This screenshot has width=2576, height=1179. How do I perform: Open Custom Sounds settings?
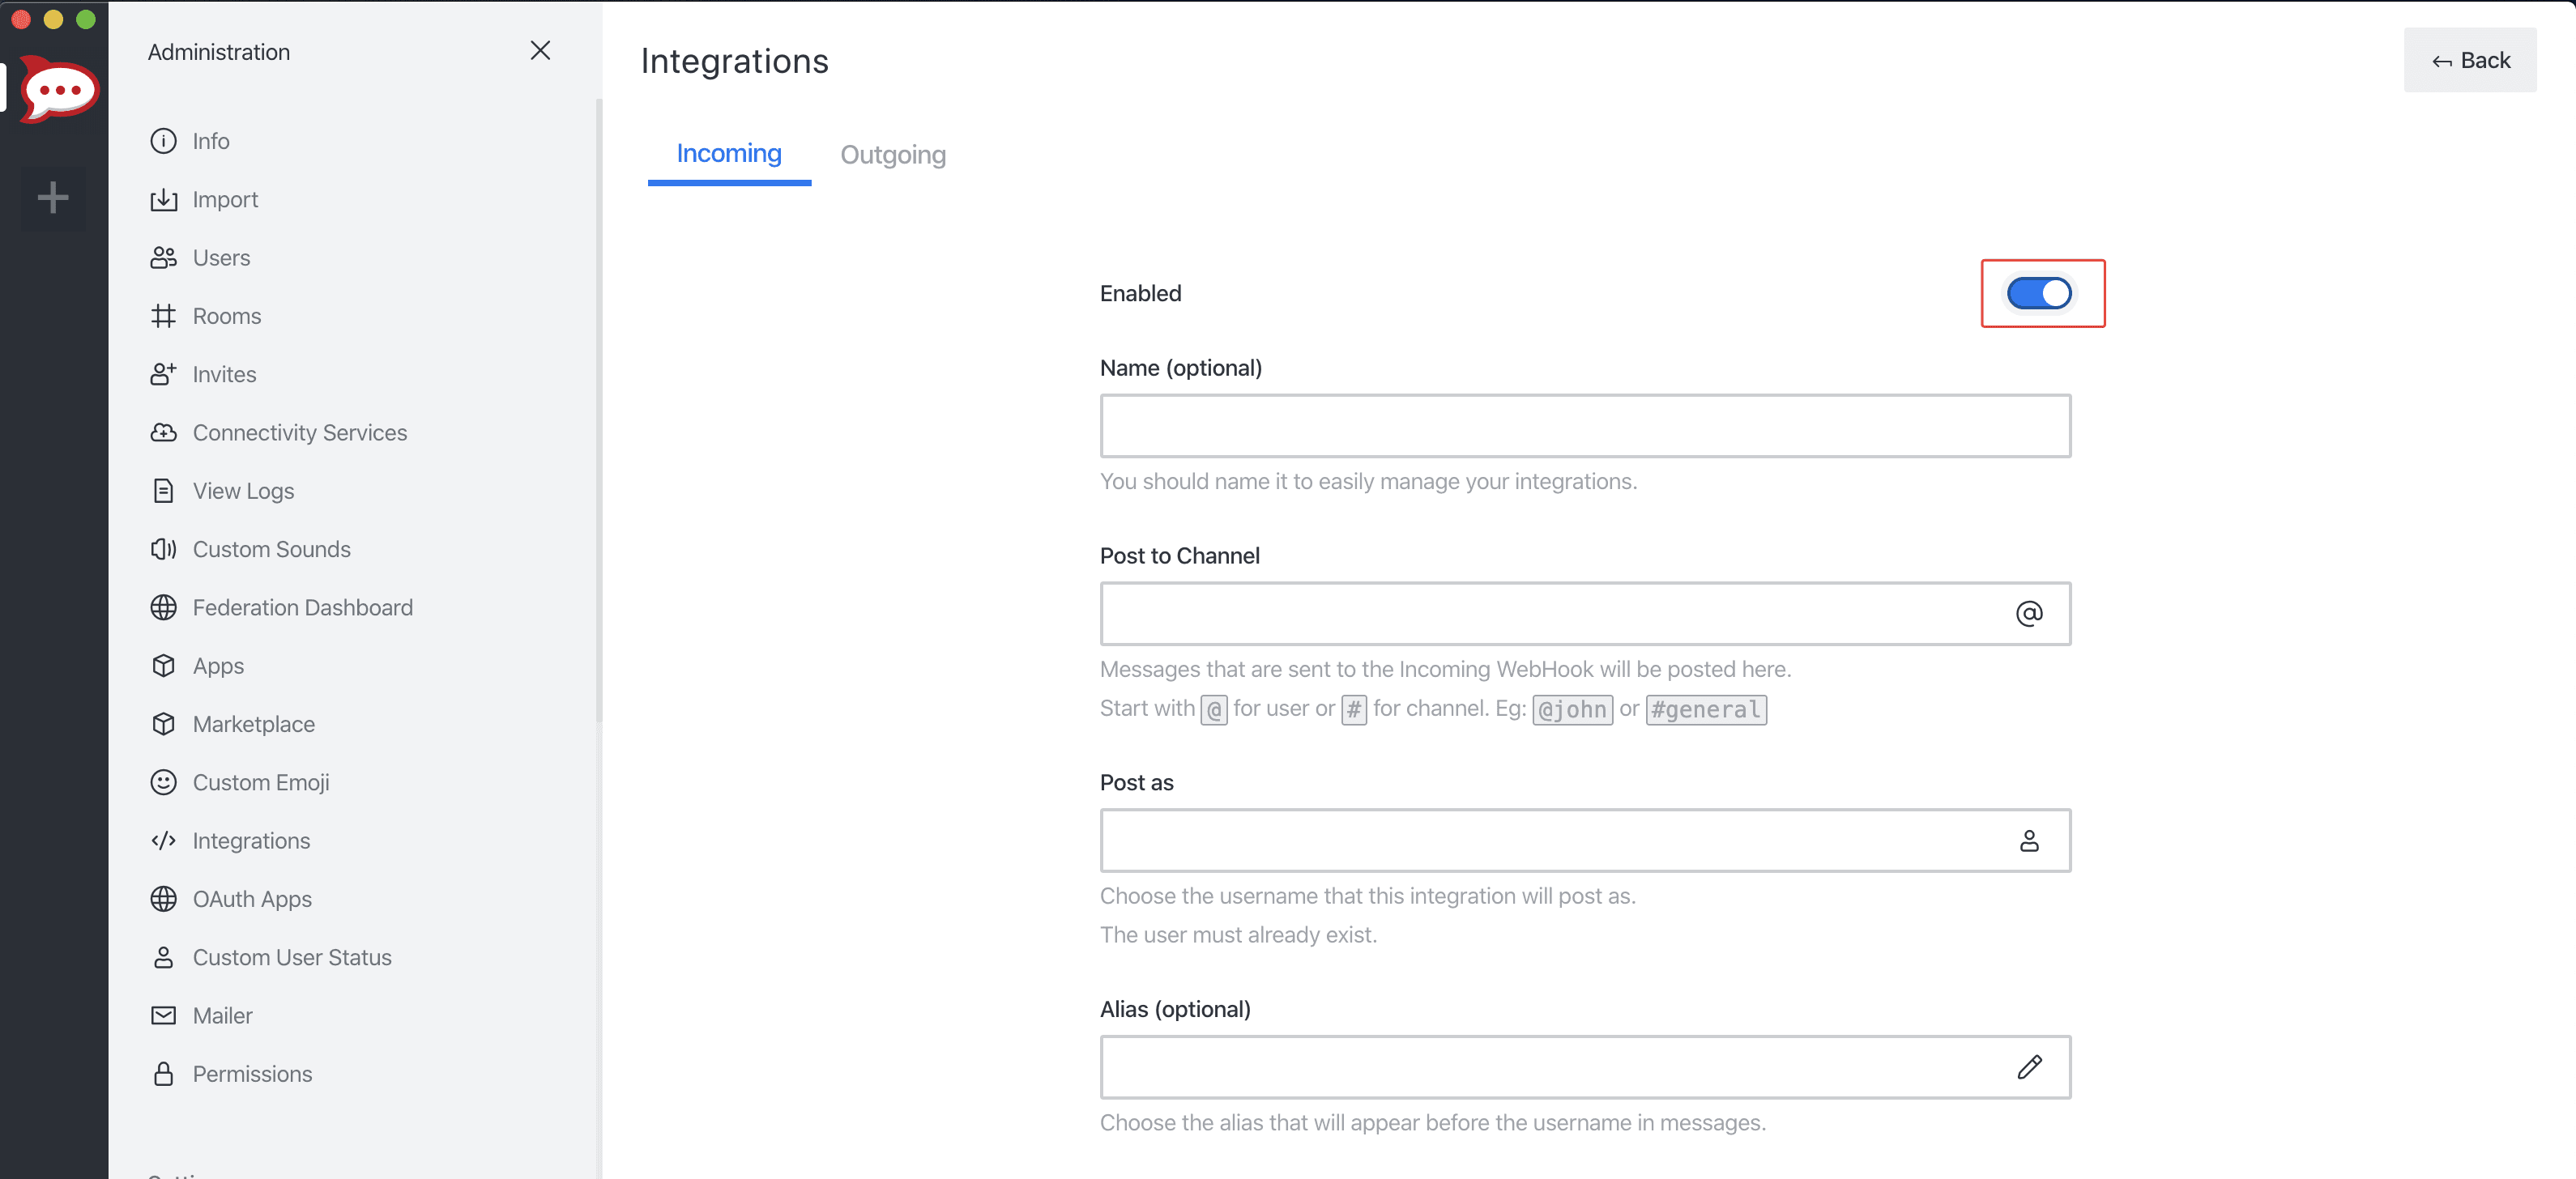click(x=270, y=548)
